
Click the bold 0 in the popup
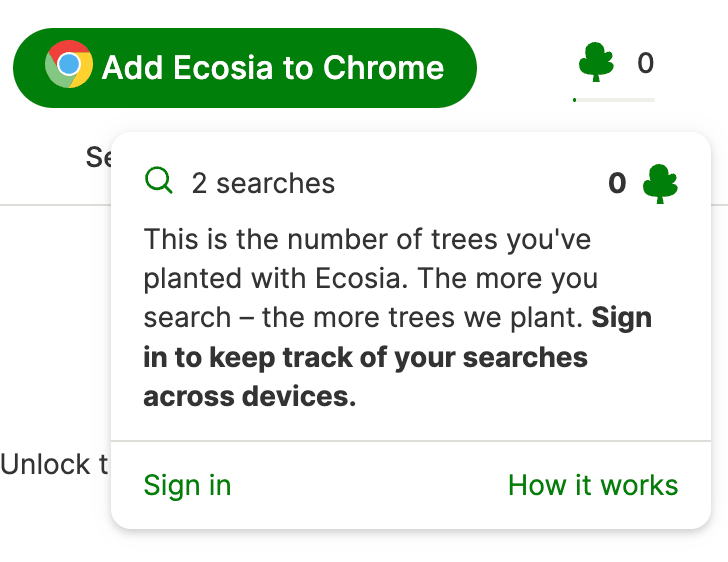coord(617,183)
